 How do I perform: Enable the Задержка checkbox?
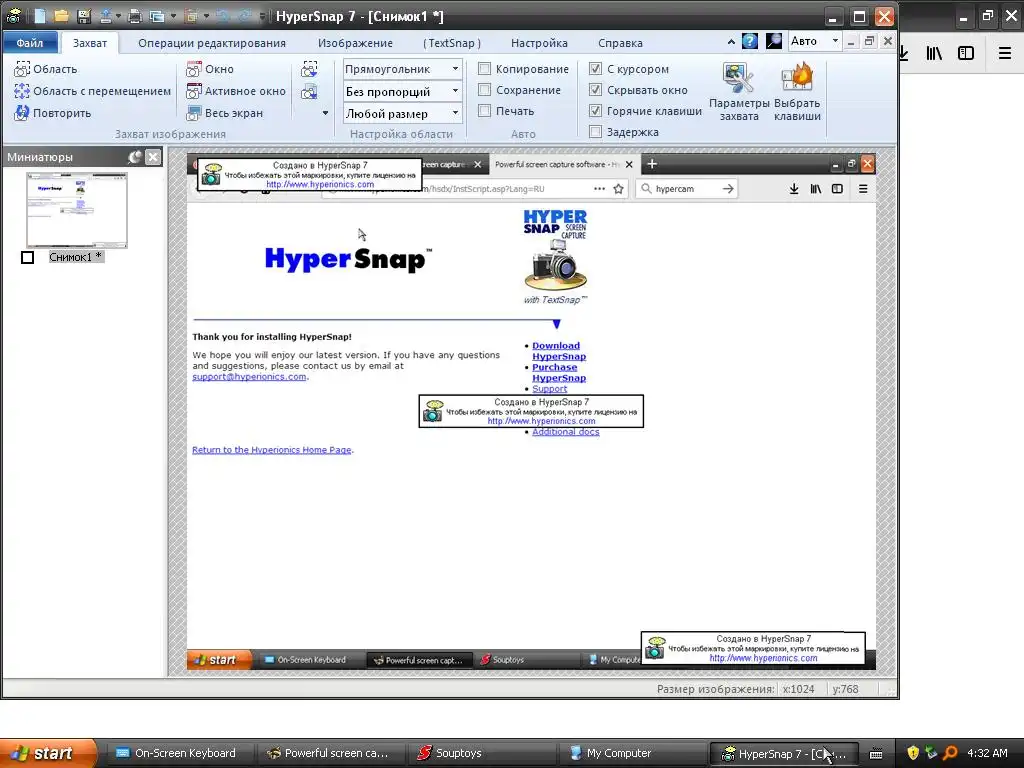[595, 131]
